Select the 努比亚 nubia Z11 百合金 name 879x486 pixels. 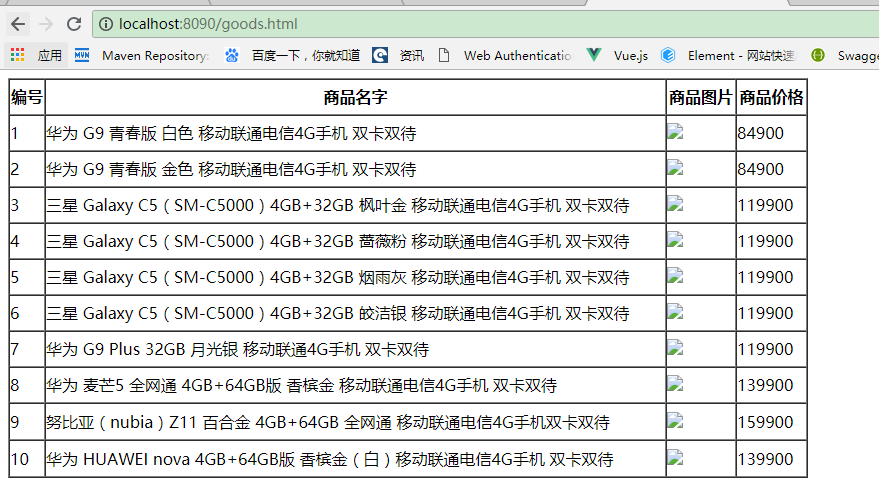click(x=328, y=422)
